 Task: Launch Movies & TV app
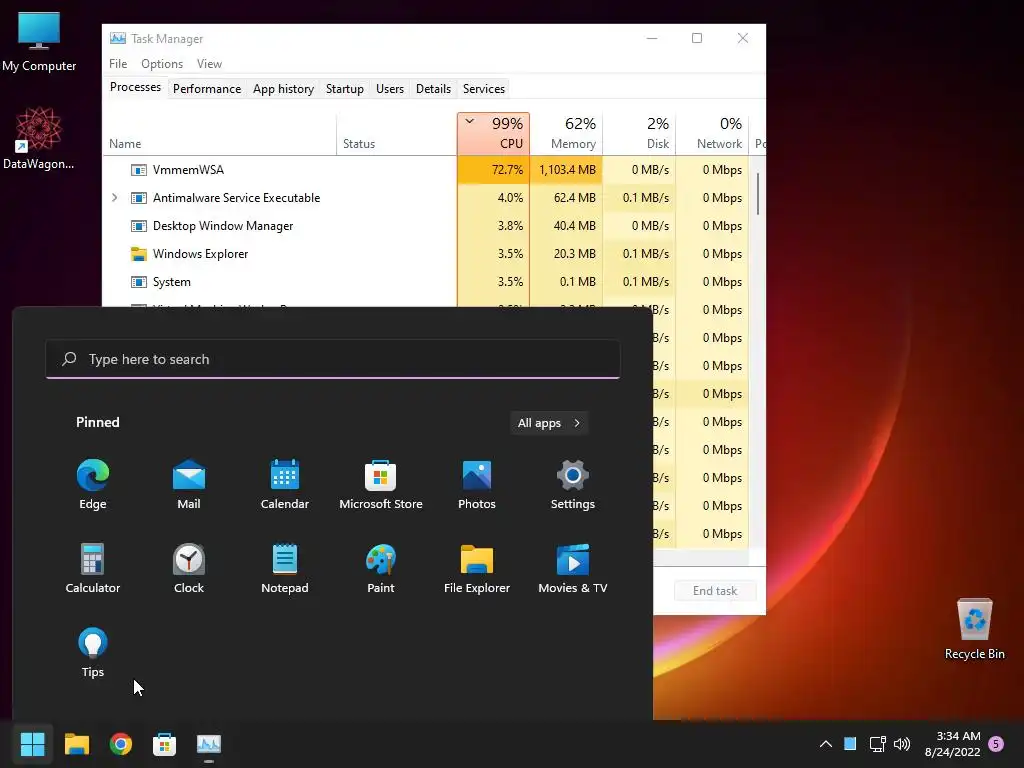click(x=573, y=568)
